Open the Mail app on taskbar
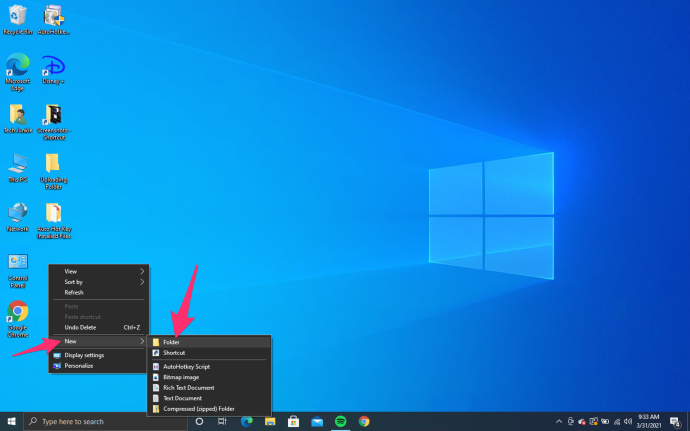This screenshot has width=690, height=431. 317,421
